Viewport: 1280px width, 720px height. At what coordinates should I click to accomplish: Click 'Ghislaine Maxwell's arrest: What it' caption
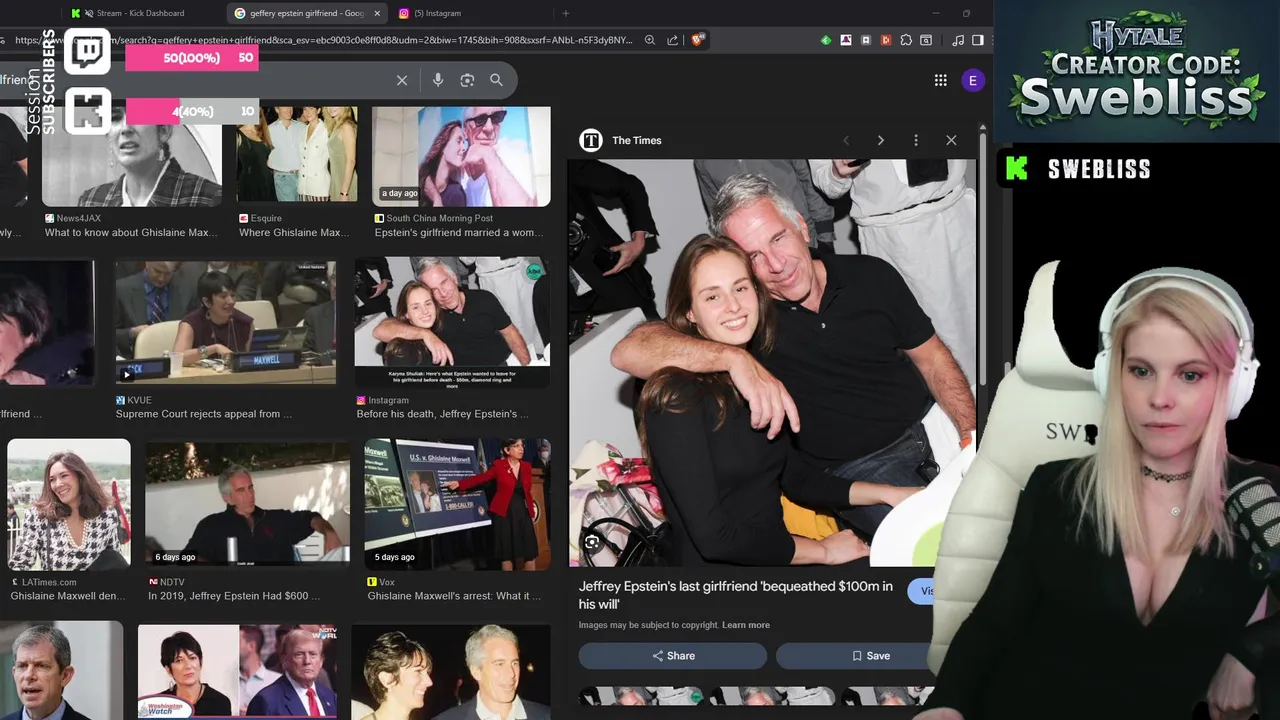[454, 596]
